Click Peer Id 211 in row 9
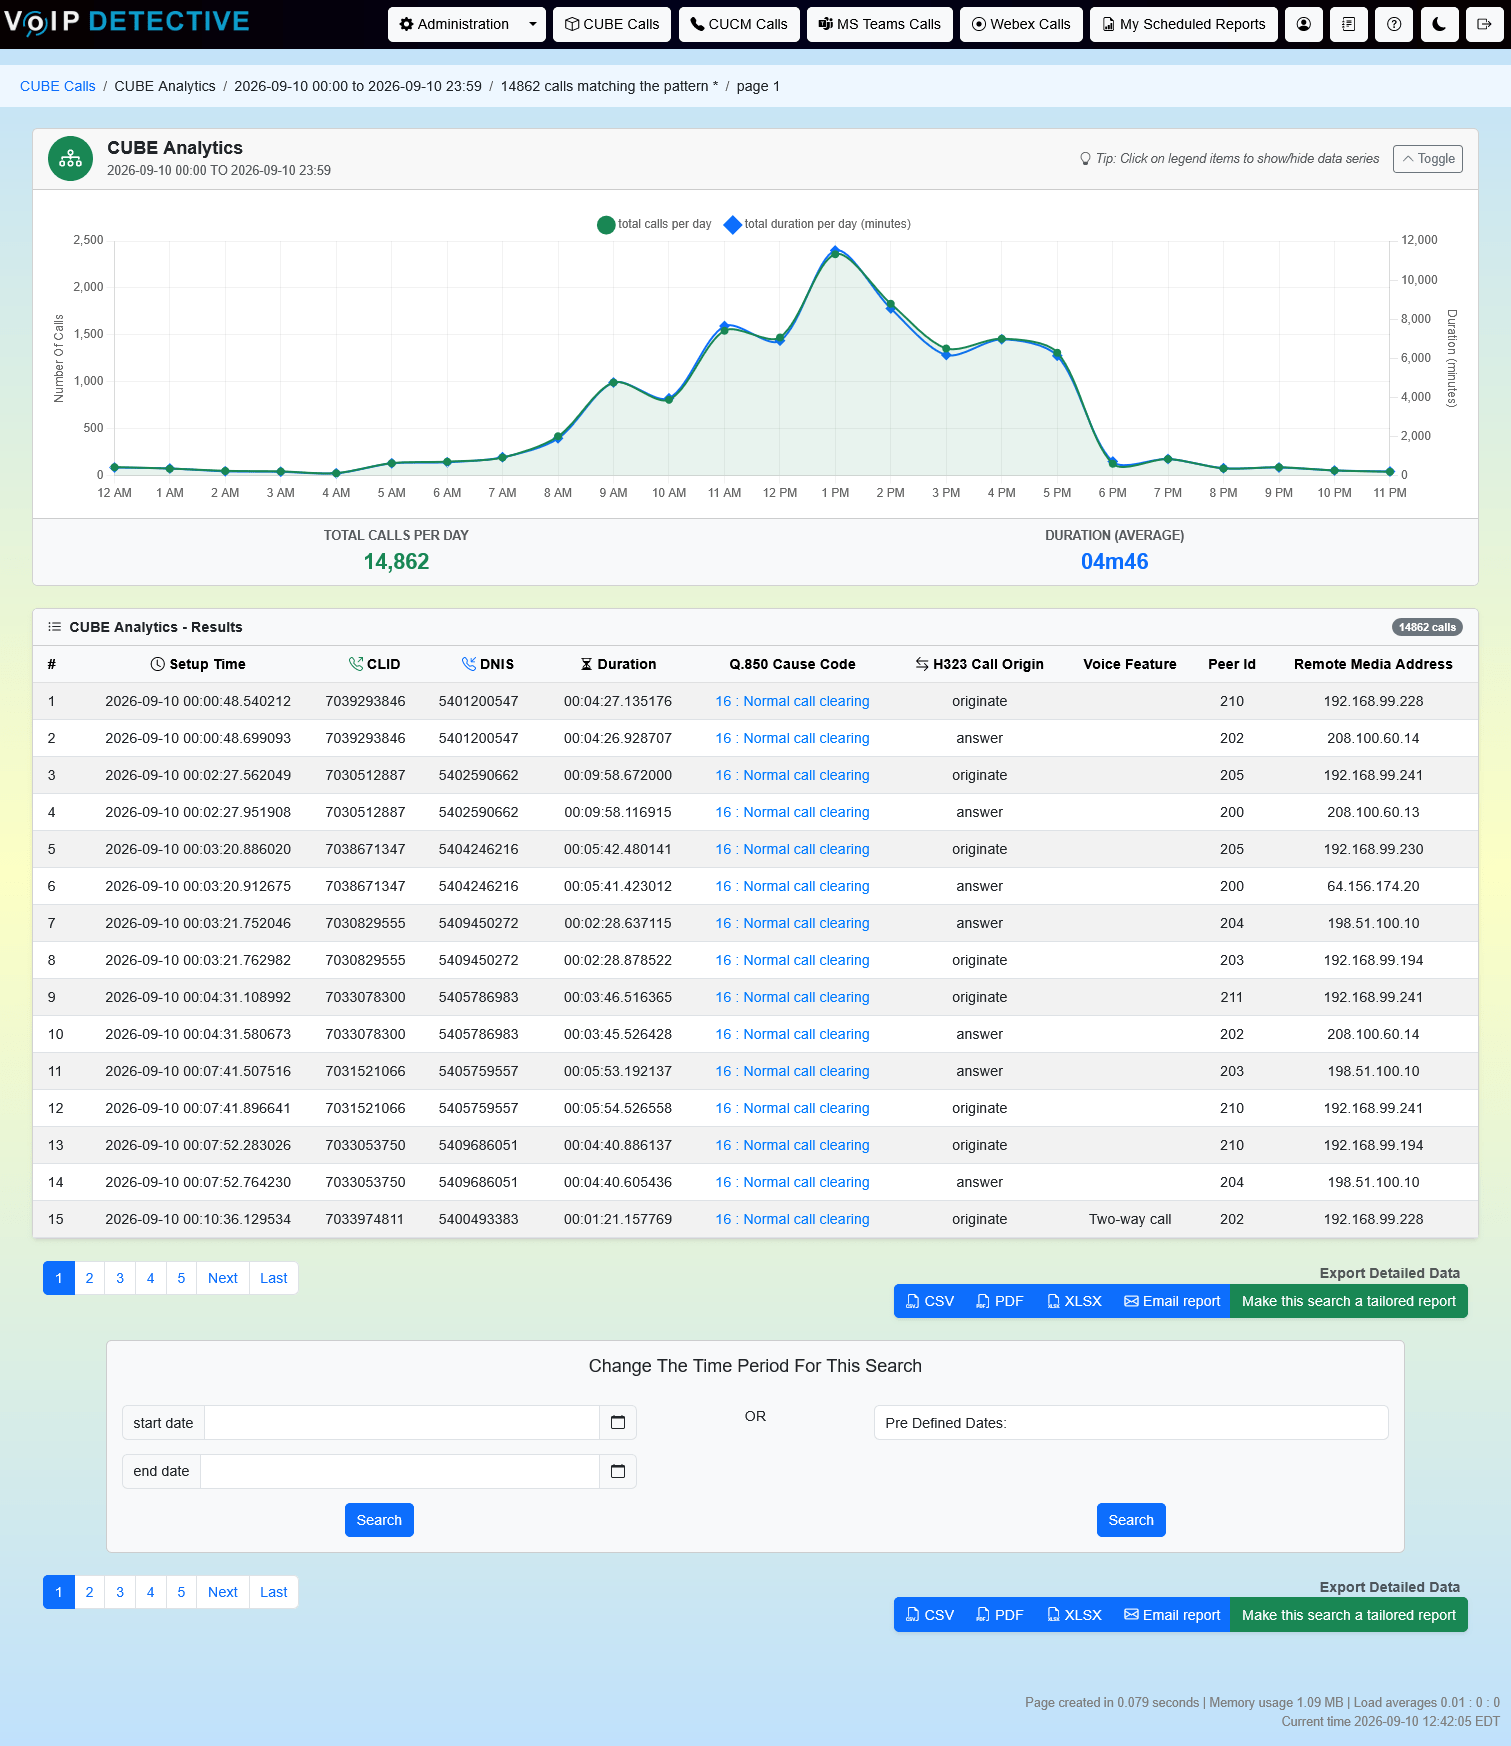Image resolution: width=1511 pixels, height=1746 pixels. (1232, 997)
